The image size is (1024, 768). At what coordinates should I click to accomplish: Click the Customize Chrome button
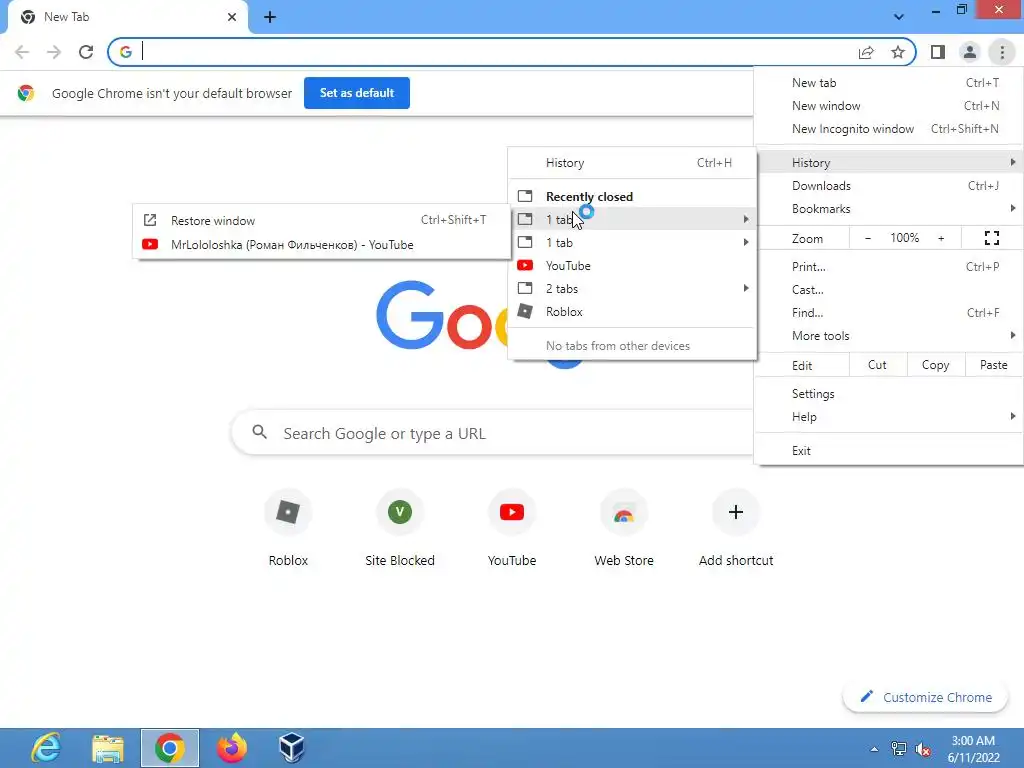925,697
